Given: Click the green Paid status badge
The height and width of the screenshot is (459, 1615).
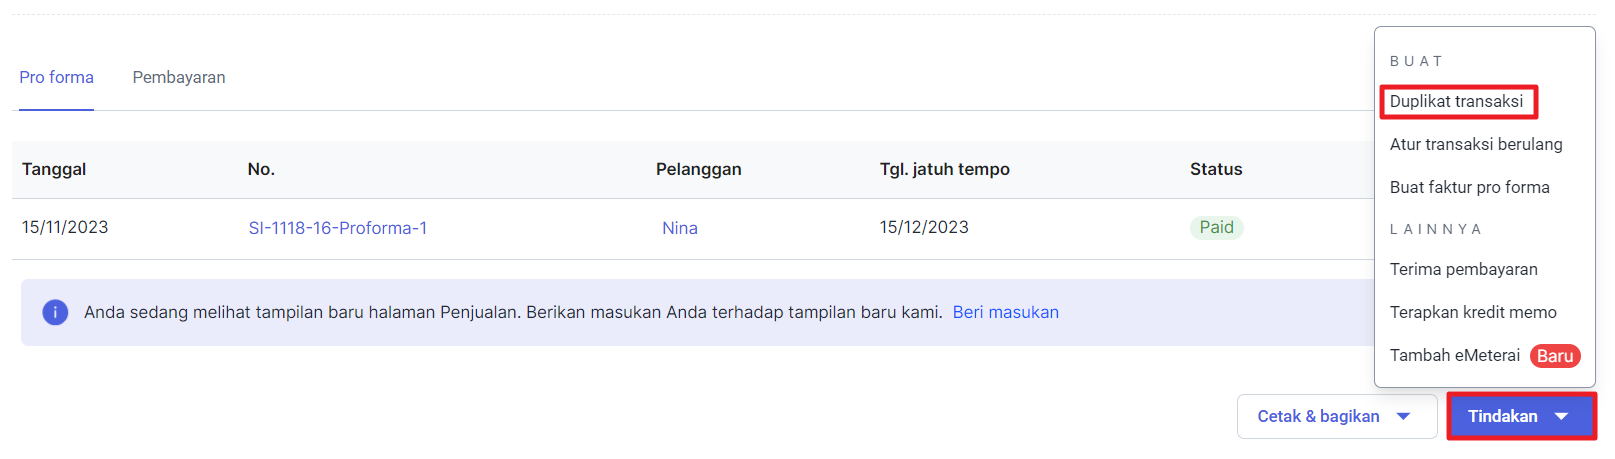Looking at the screenshot, I should tap(1216, 227).
